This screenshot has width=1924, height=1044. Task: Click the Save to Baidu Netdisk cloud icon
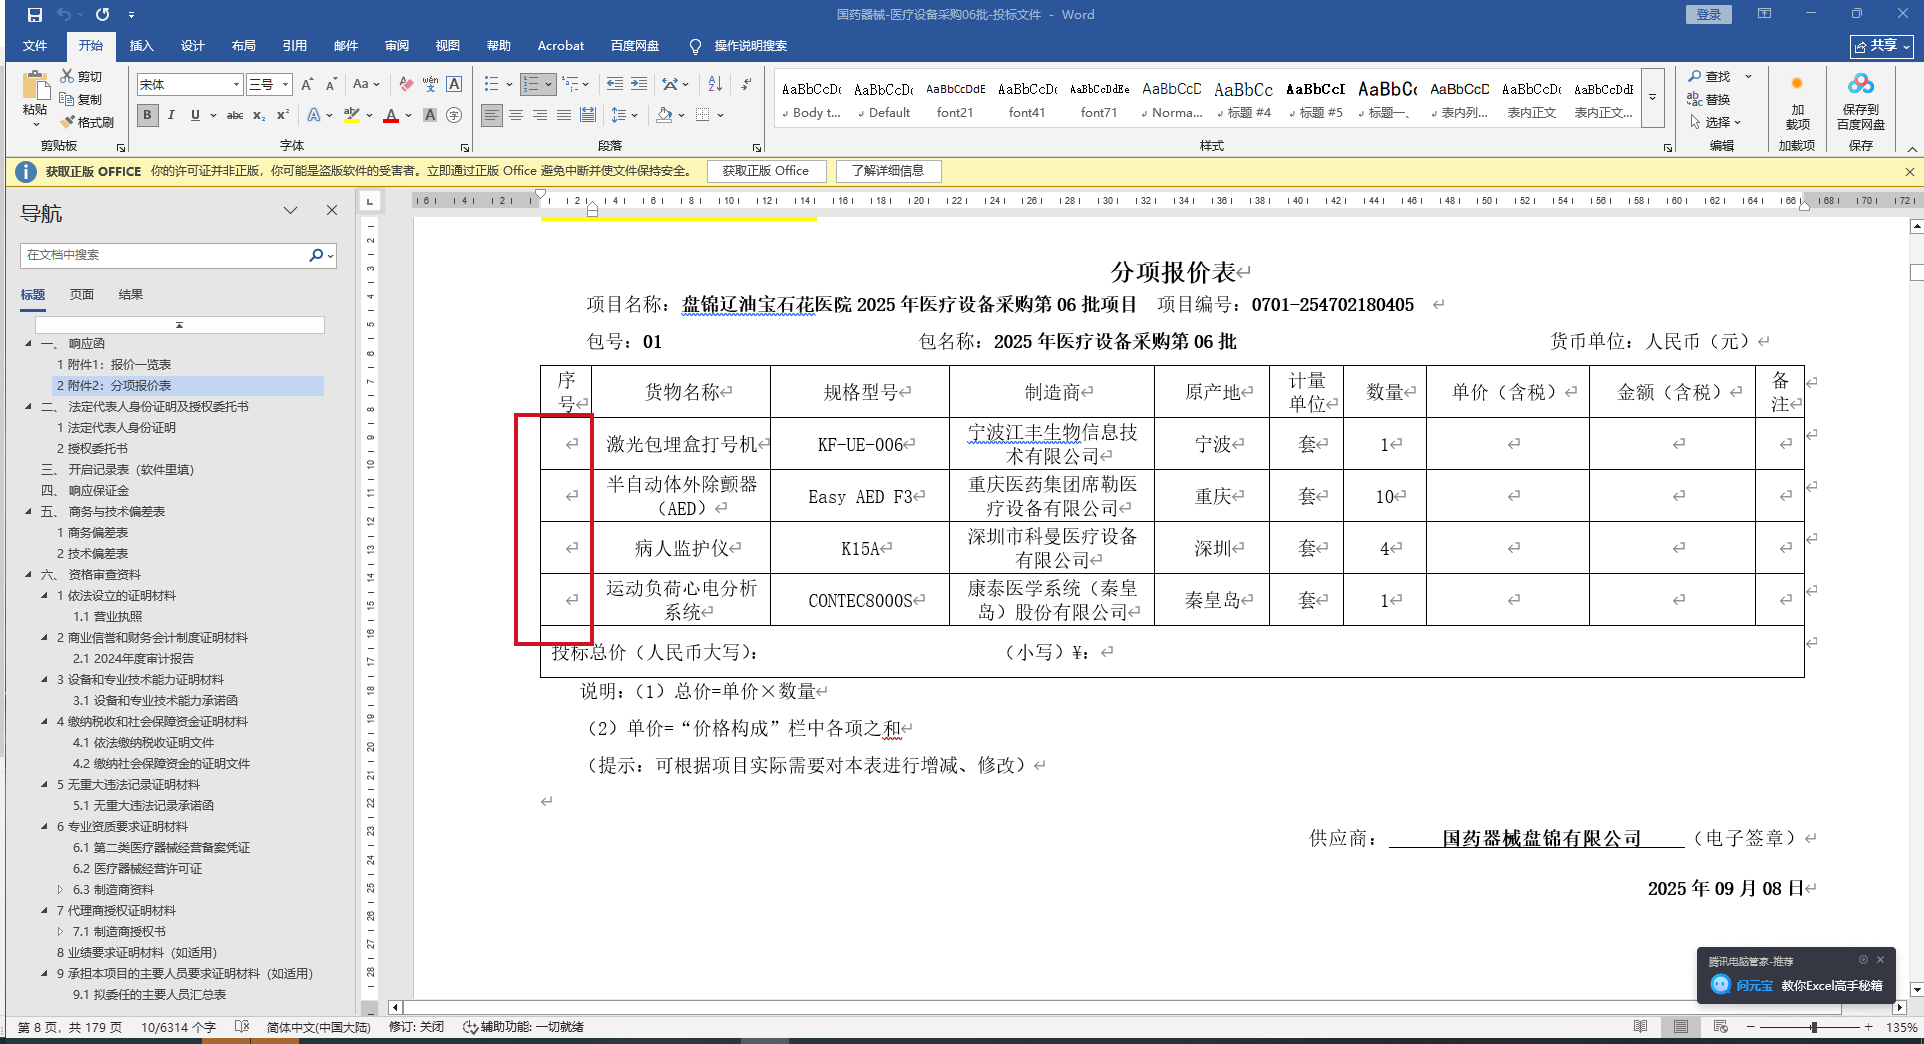(x=1860, y=85)
